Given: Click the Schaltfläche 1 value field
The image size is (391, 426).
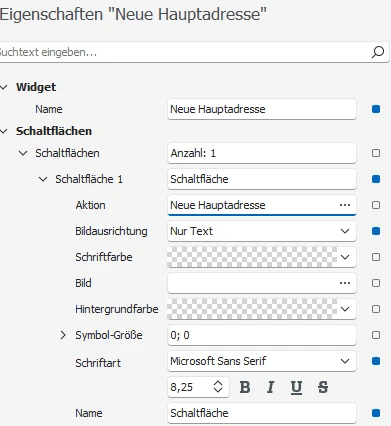Looking at the screenshot, I should [262, 179].
